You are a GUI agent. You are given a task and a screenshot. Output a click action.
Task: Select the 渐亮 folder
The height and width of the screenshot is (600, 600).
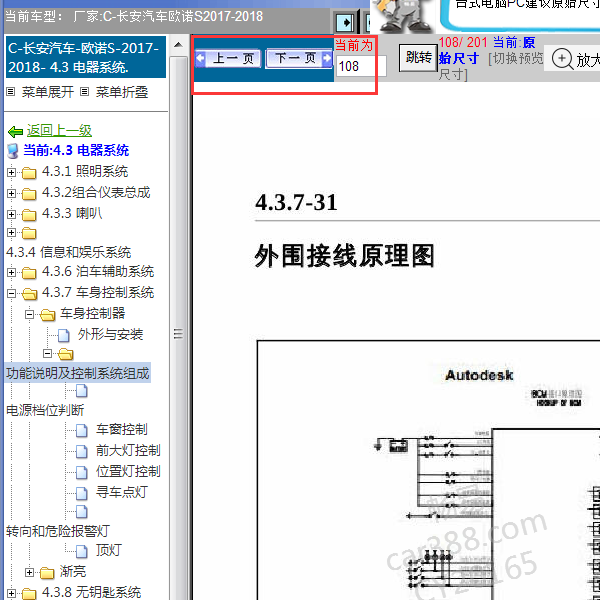[x=73, y=571]
